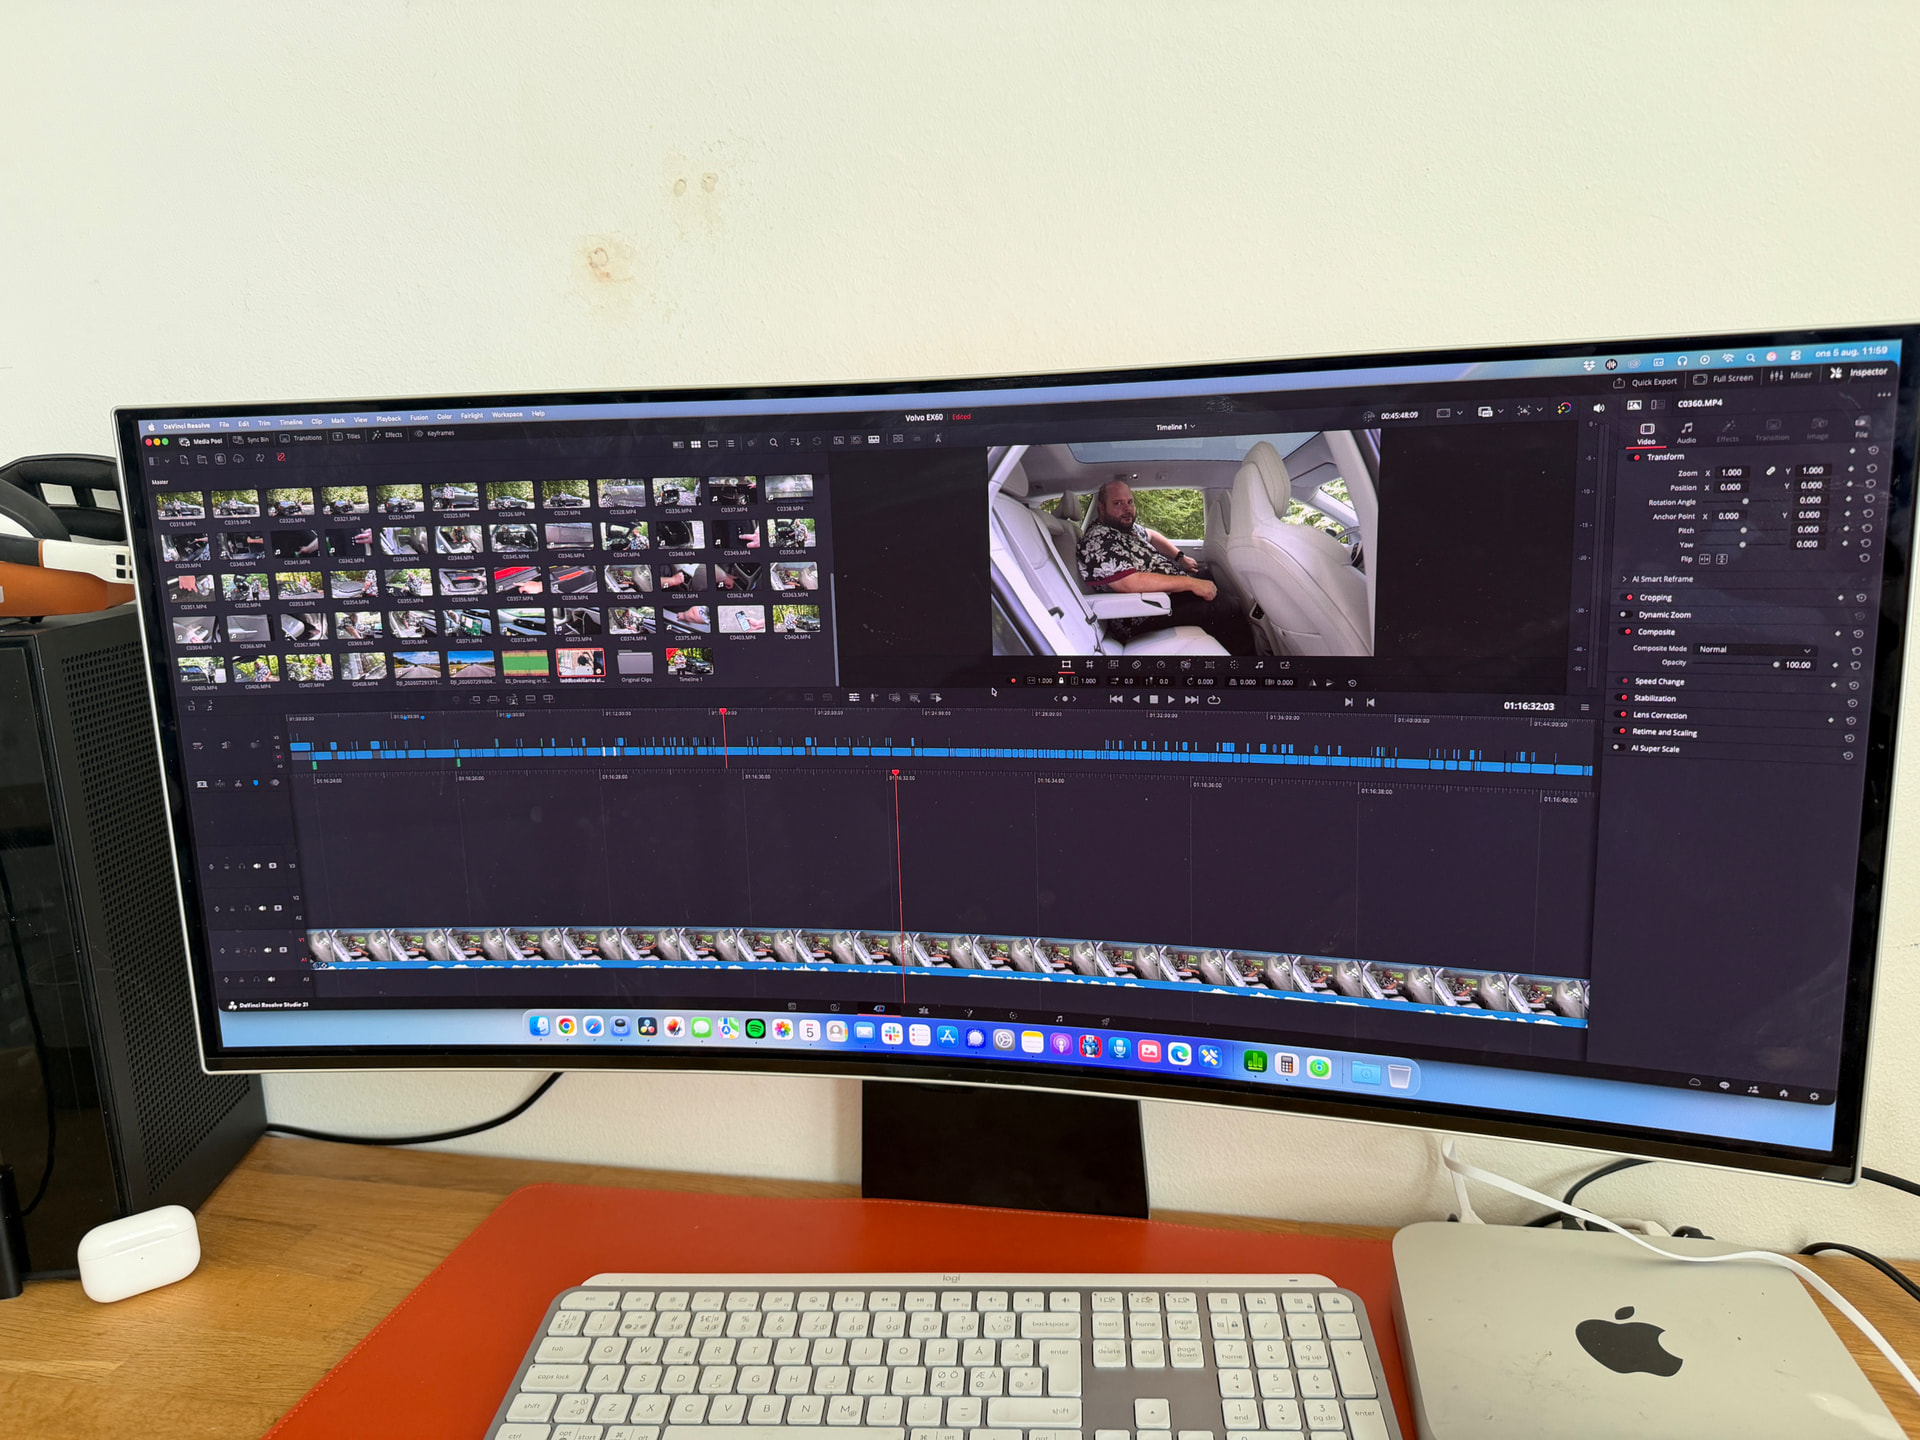Click the Play button under viewer
Image resolution: width=1920 pixels, height=1440 pixels.
click(x=1171, y=700)
